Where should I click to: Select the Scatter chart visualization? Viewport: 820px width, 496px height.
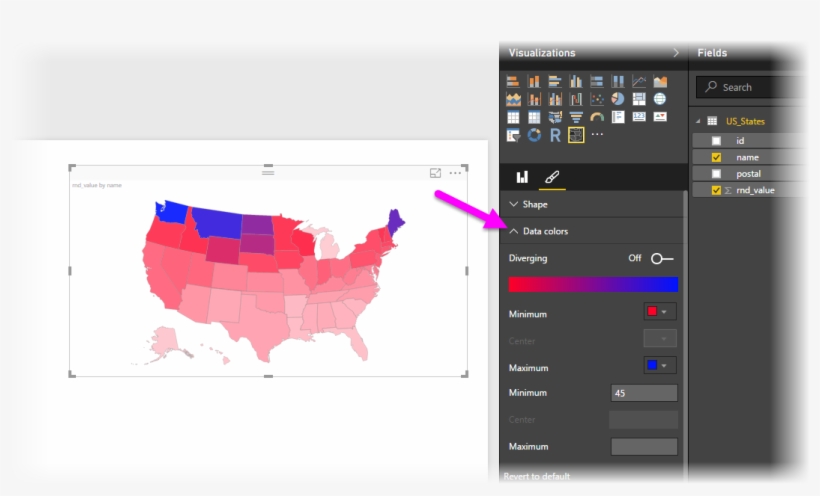coord(597,99)
